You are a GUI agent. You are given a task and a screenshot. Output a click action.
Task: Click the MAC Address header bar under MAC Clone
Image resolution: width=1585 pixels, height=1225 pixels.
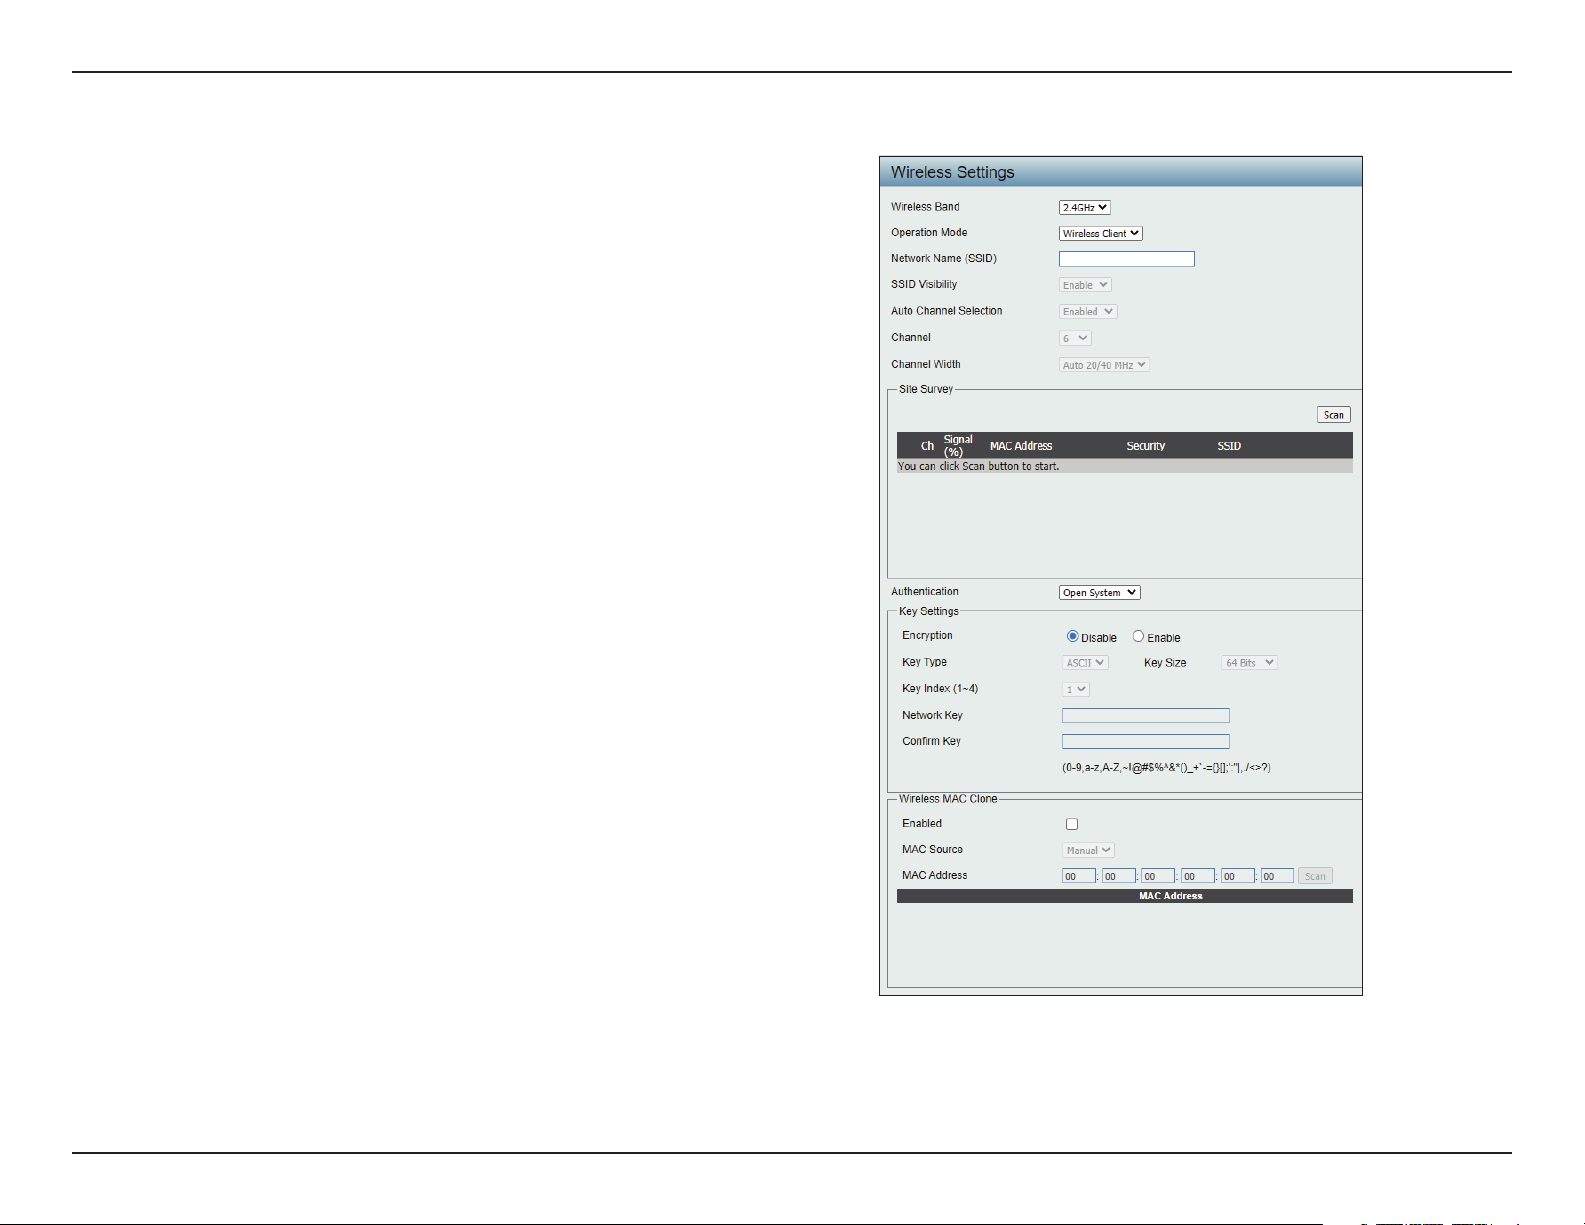click(x=1124, y=896)
